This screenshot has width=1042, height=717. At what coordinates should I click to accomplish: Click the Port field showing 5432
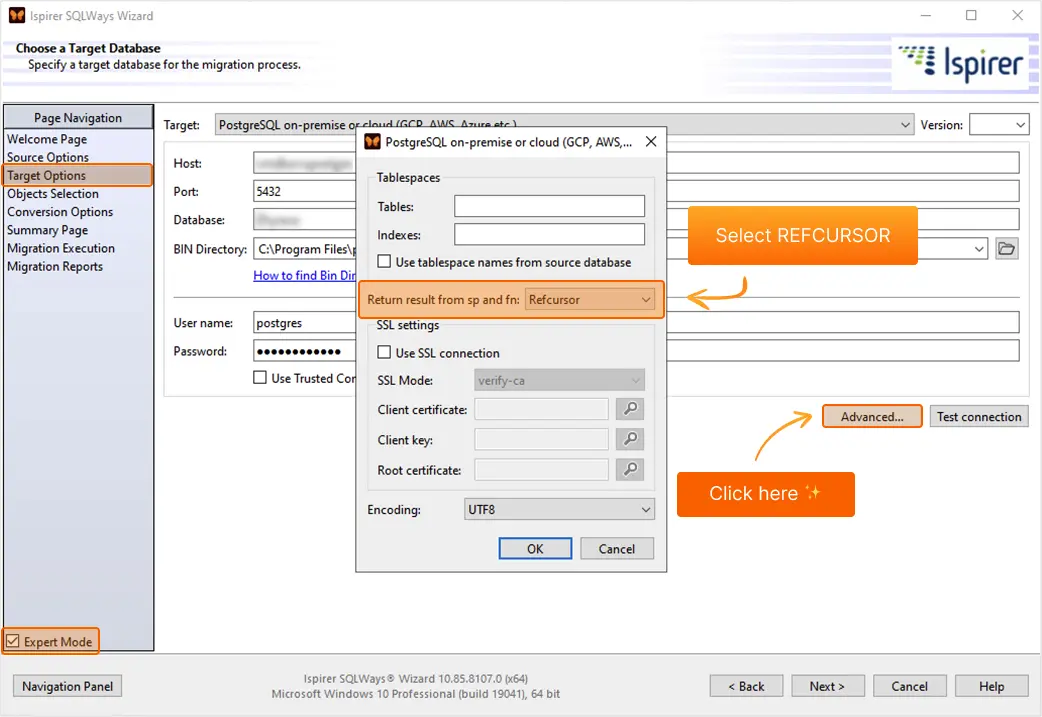coord(304,191)
